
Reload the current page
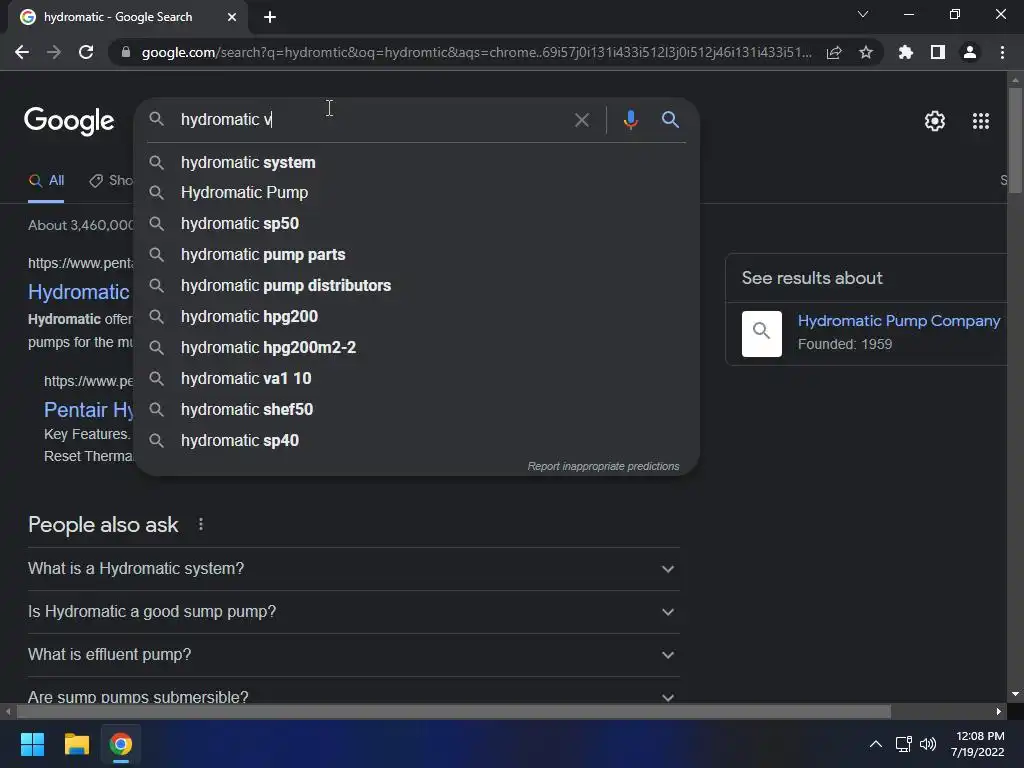[86, 52]
